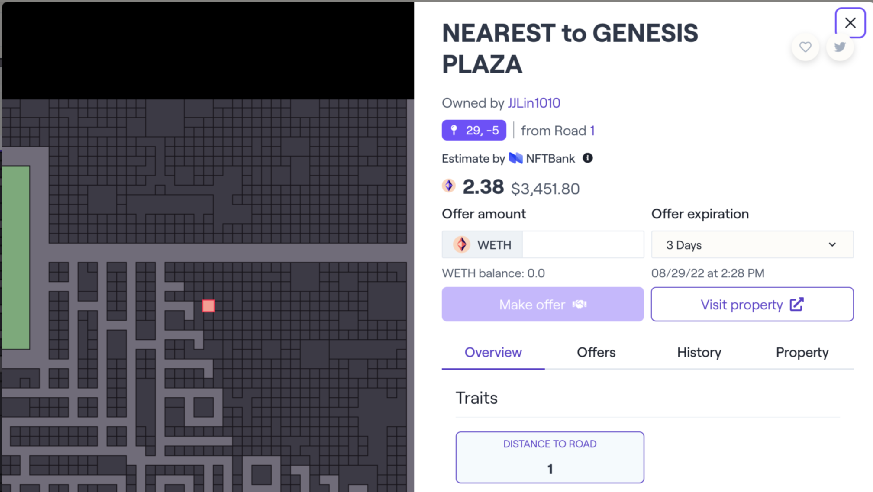
Task: Click the Distance to Road trait card
Action: [x=550, y=457]
